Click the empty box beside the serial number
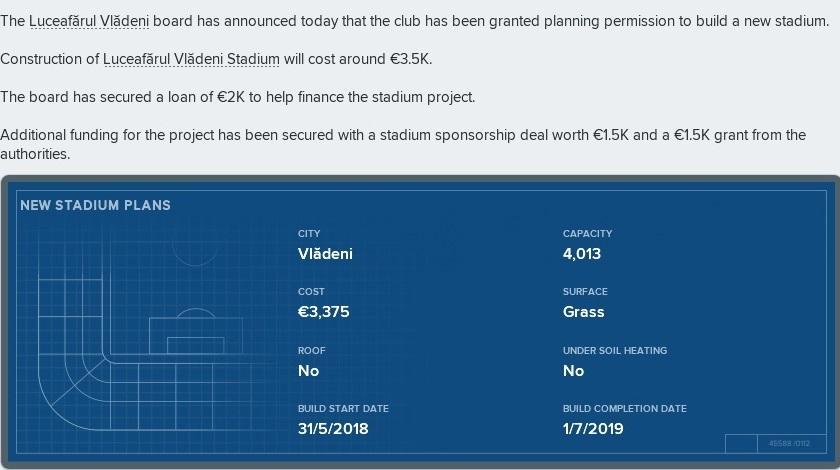This screenshot has width=840, height=470. [741, 444]
